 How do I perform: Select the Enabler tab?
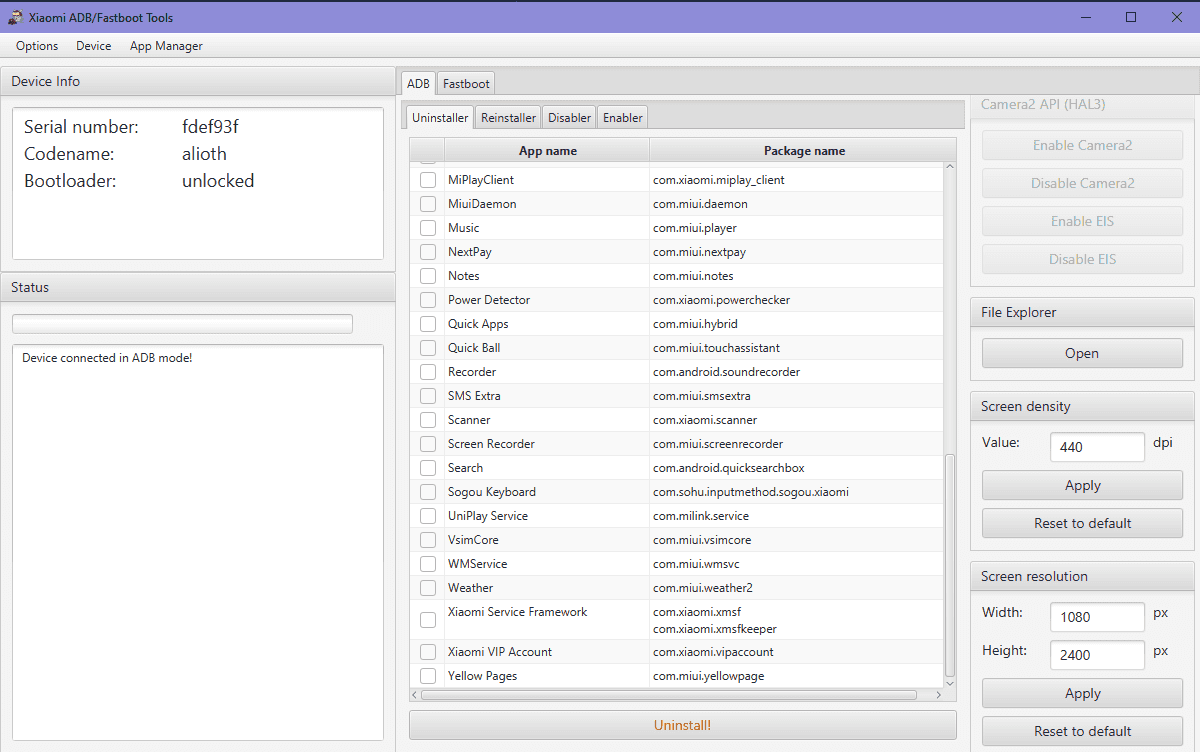click(622, 118)
